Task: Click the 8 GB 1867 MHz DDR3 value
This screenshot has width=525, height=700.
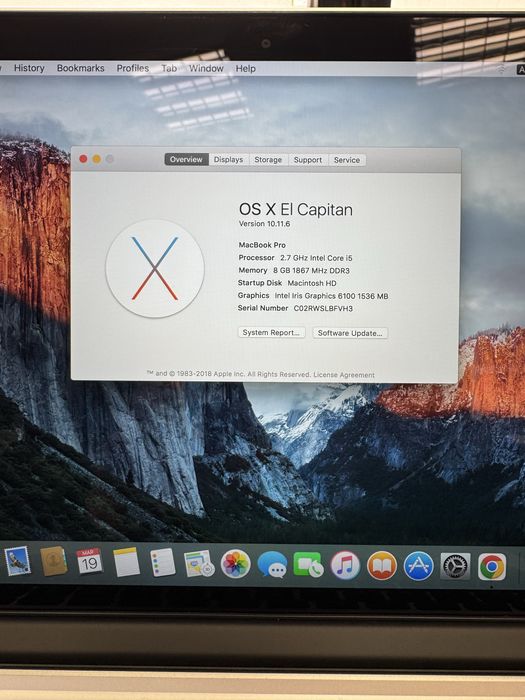Action: pos(311,270)
